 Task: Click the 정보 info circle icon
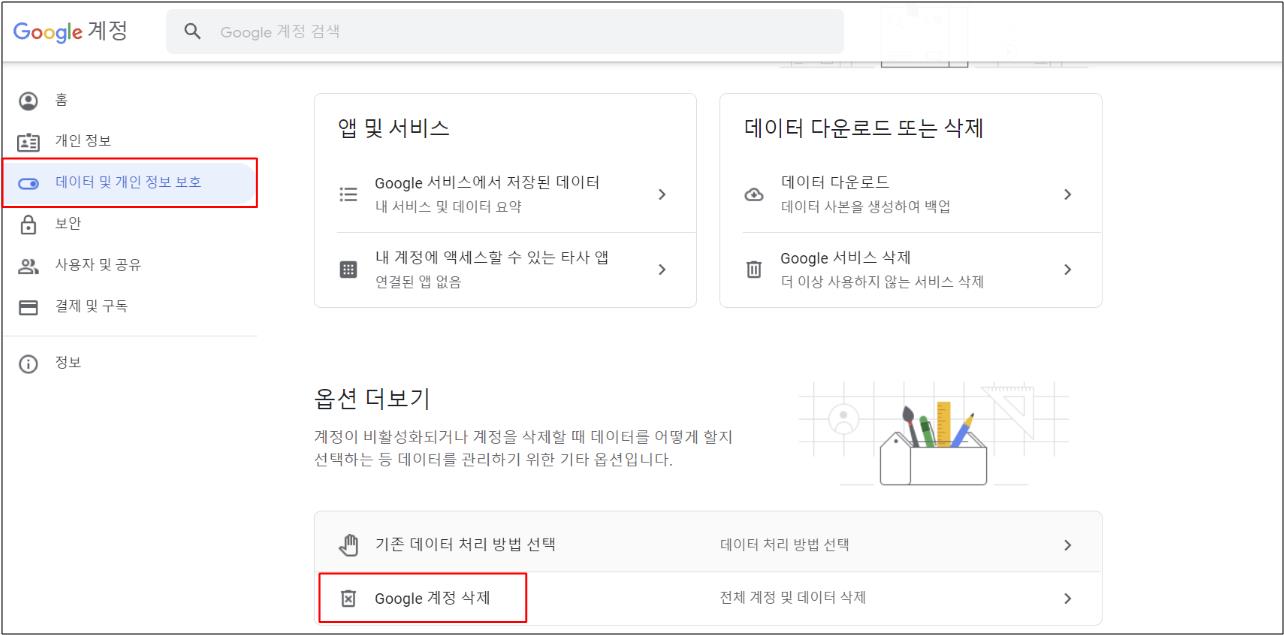click(29, 364)
